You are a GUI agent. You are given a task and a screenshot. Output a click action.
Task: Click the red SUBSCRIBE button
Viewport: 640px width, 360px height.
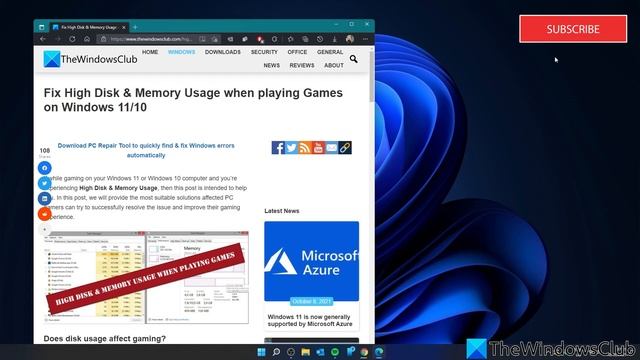pos(573,29)
